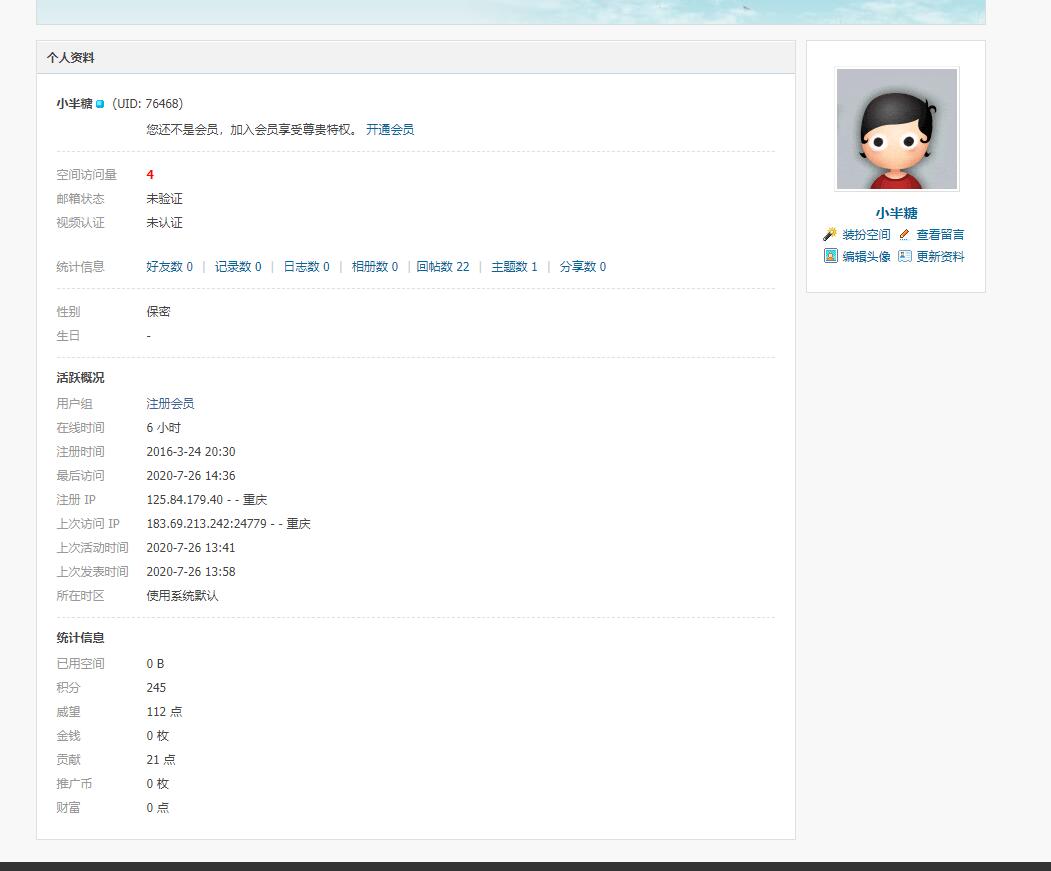
Task: Open the 装扮空间 link
Action: (x=866, y=235)
